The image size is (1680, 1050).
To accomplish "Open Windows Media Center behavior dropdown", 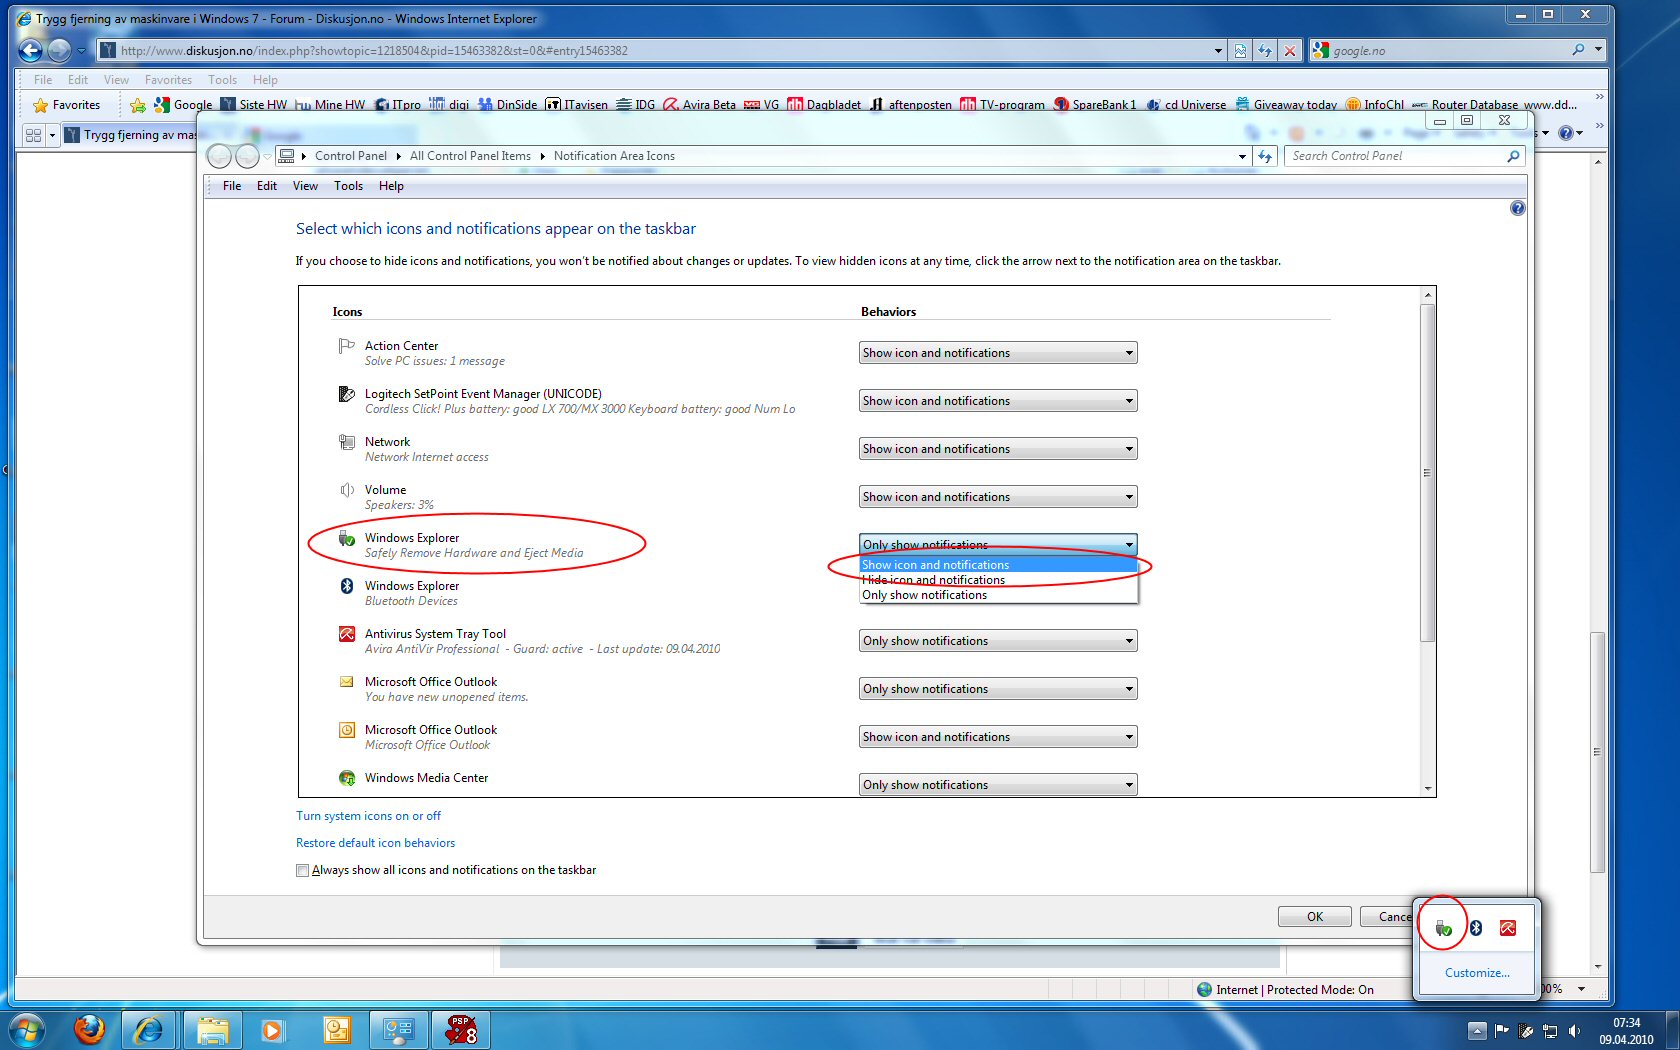I will [998, 785].
